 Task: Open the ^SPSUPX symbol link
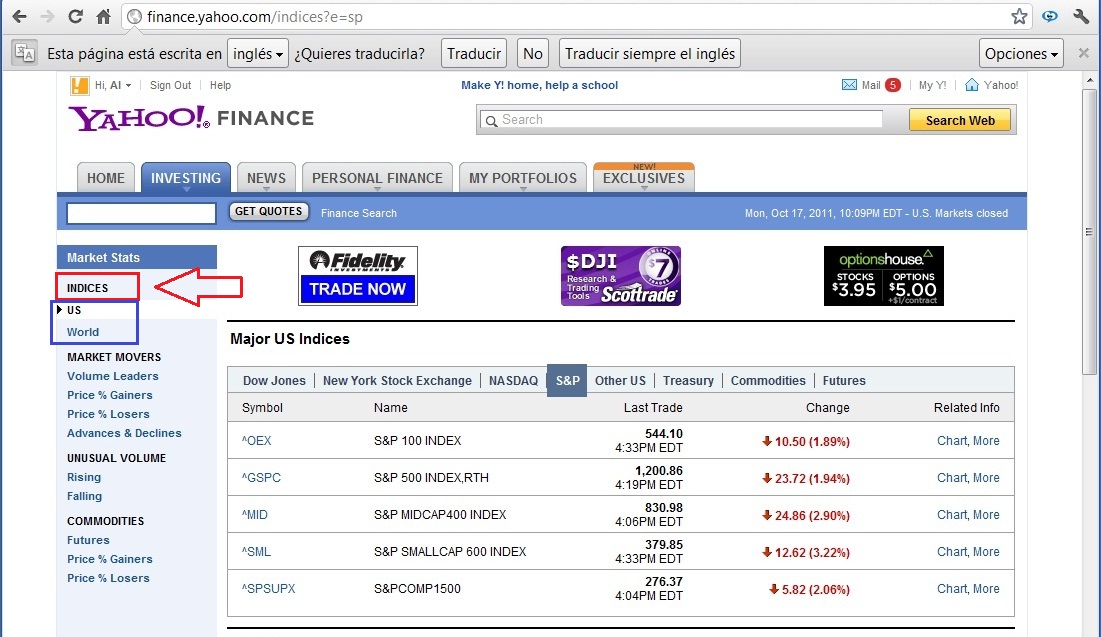pos(268,589)
